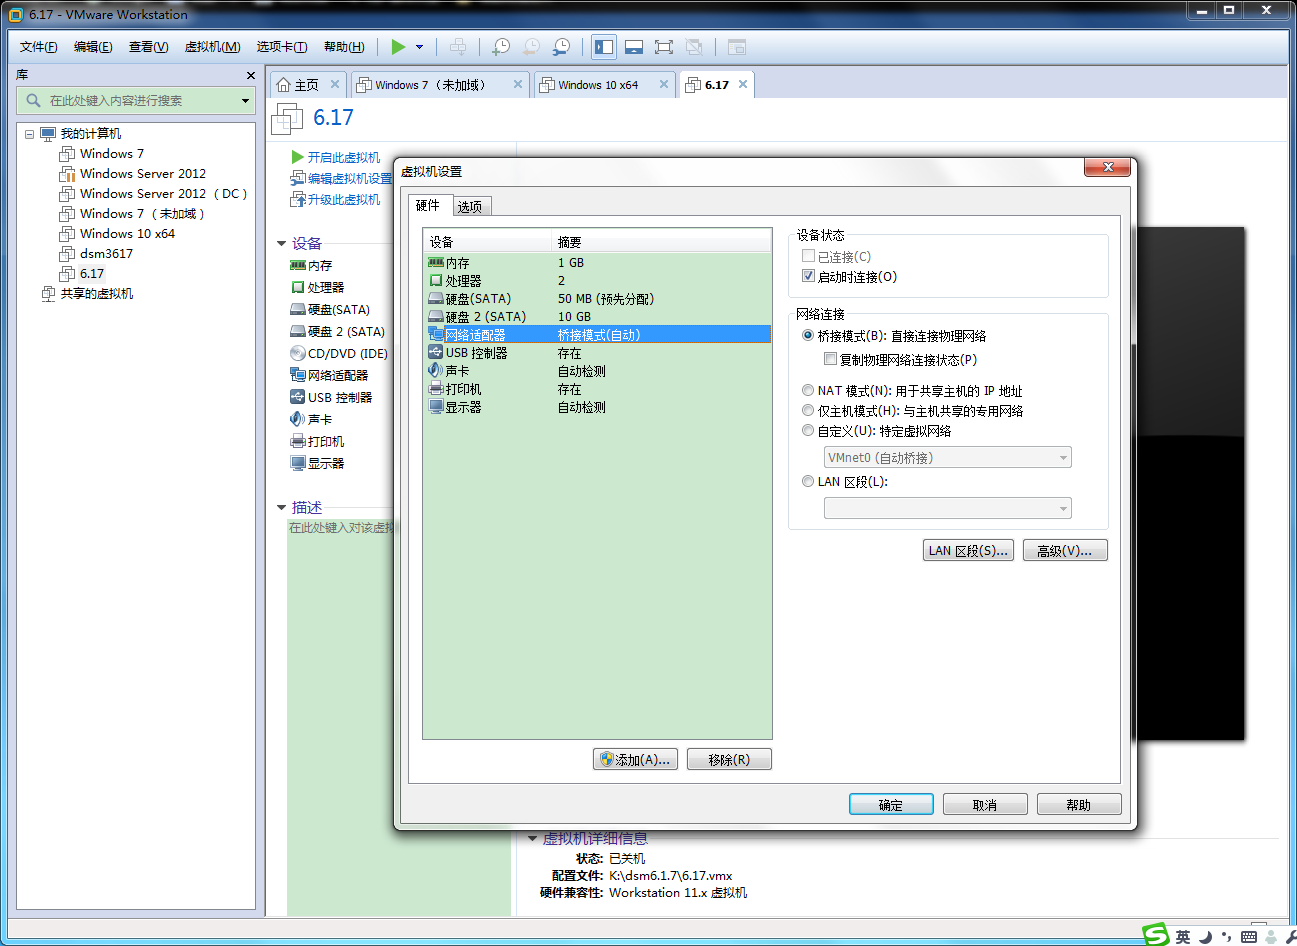
Task: Click 网络适配器 device in main window summary
Action: (329, 375)
